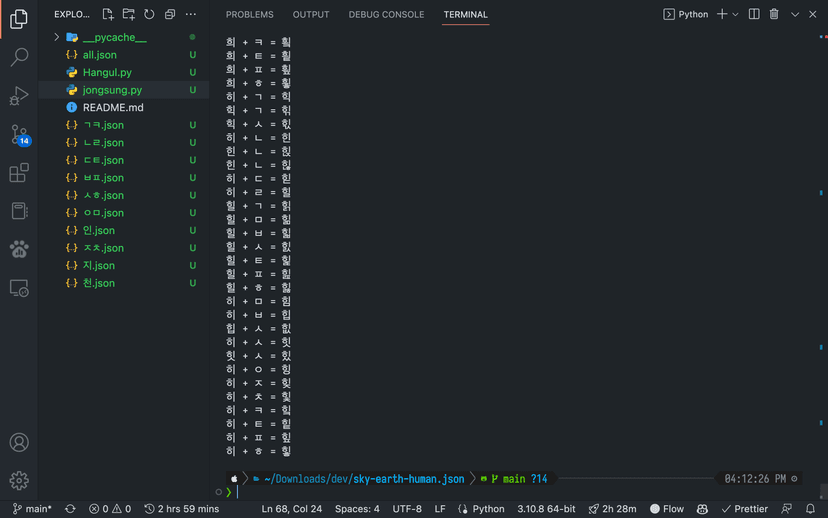Image resolution: width=828 pixels, height=518 pixels.
Task: Open the new terminal launch profile dropdown
Action: pos(736,15)
